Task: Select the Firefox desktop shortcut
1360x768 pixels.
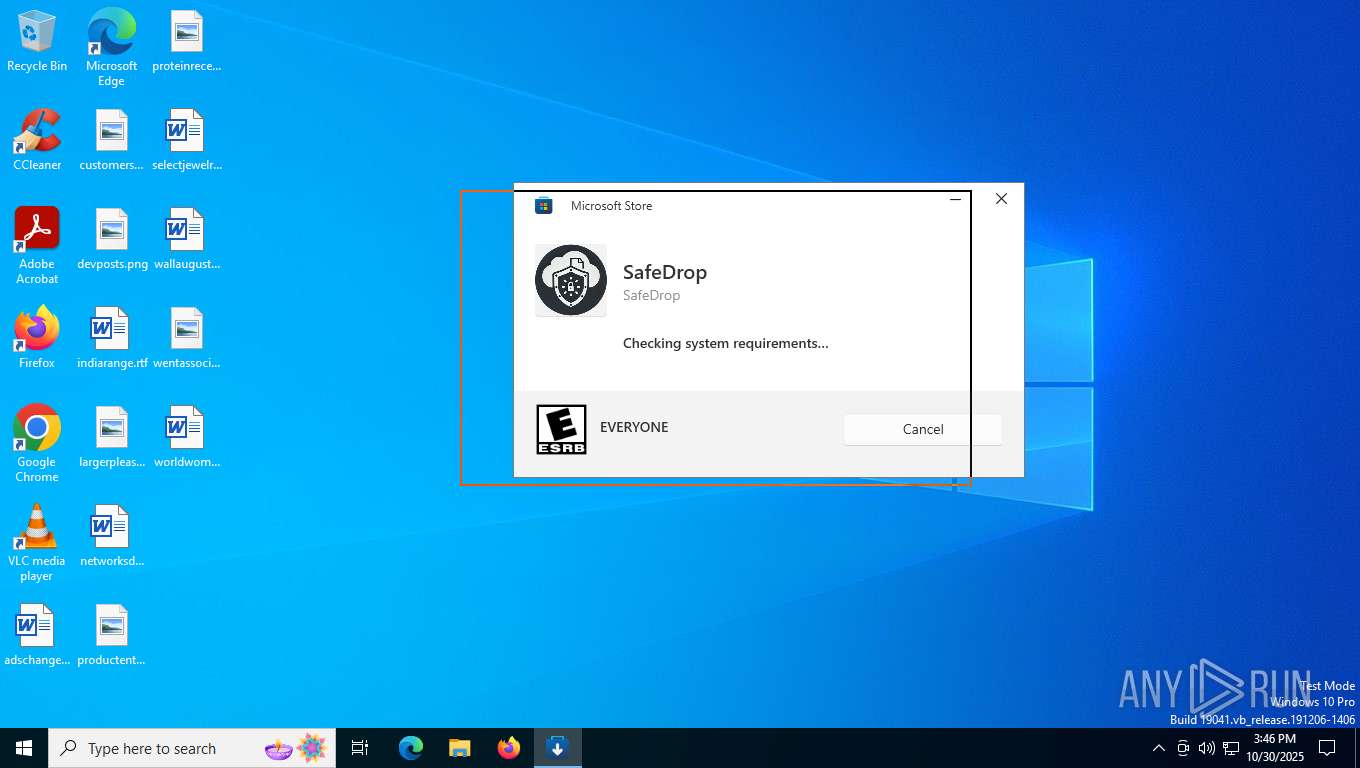Action: point(37,338)
